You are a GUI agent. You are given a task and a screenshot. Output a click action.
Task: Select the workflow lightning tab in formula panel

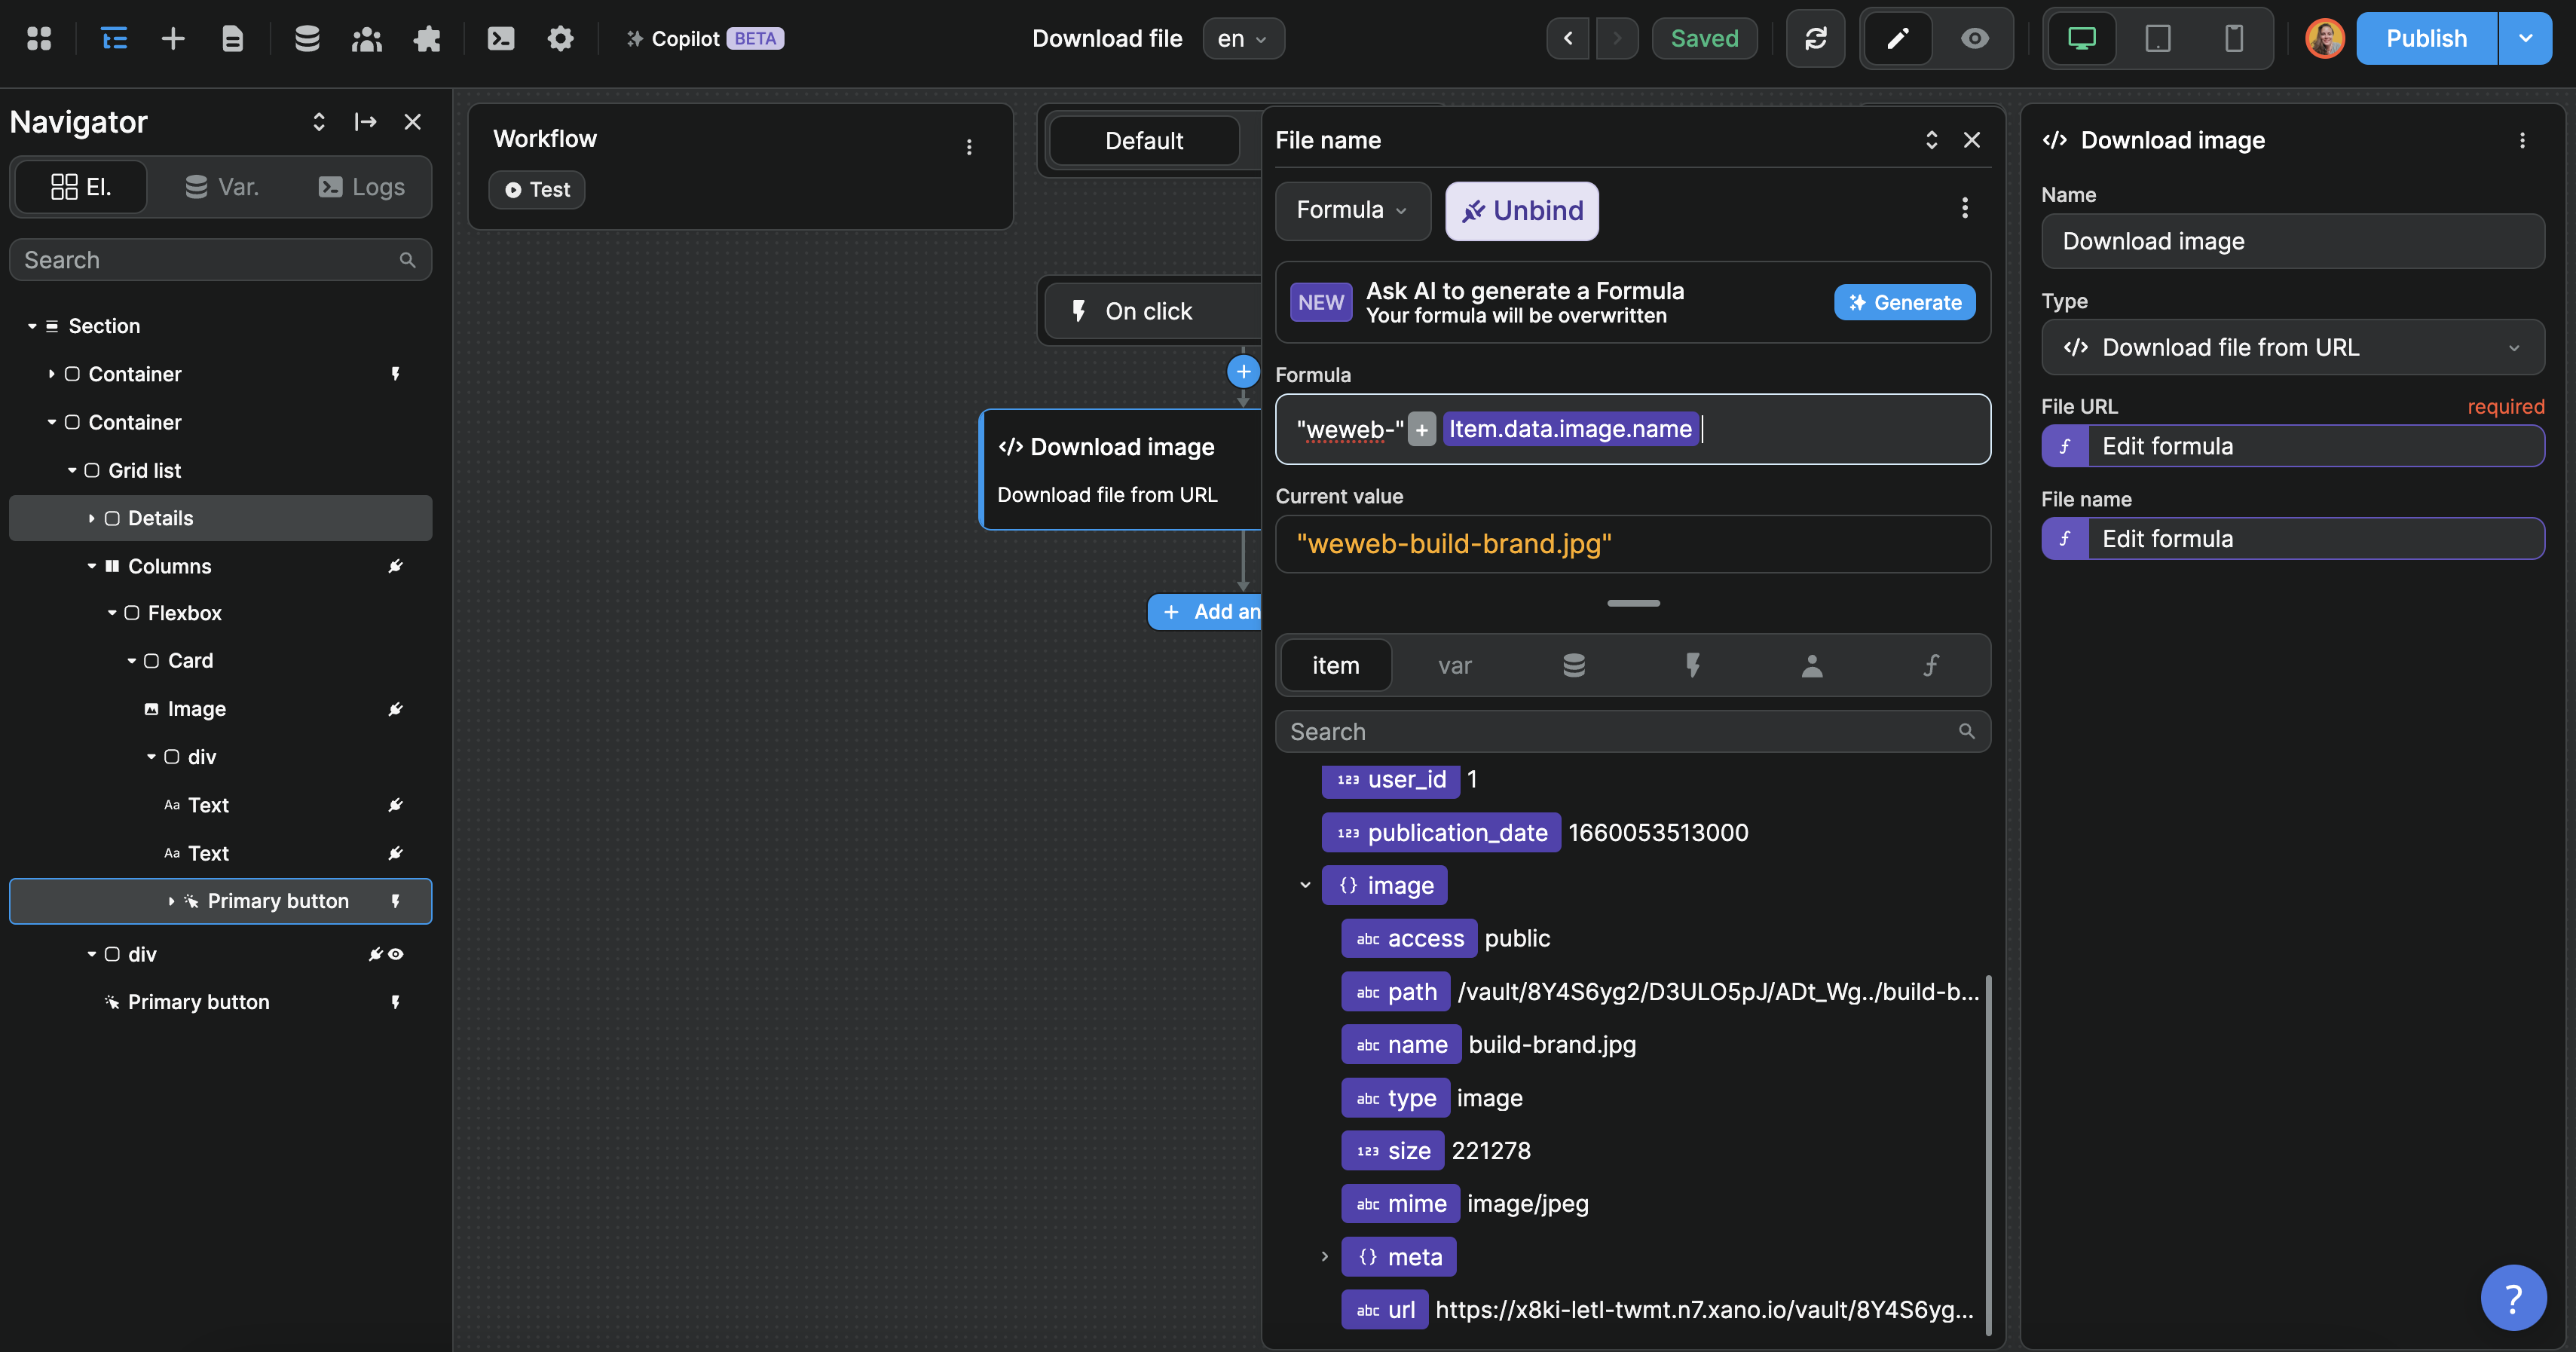(1692, 665)
